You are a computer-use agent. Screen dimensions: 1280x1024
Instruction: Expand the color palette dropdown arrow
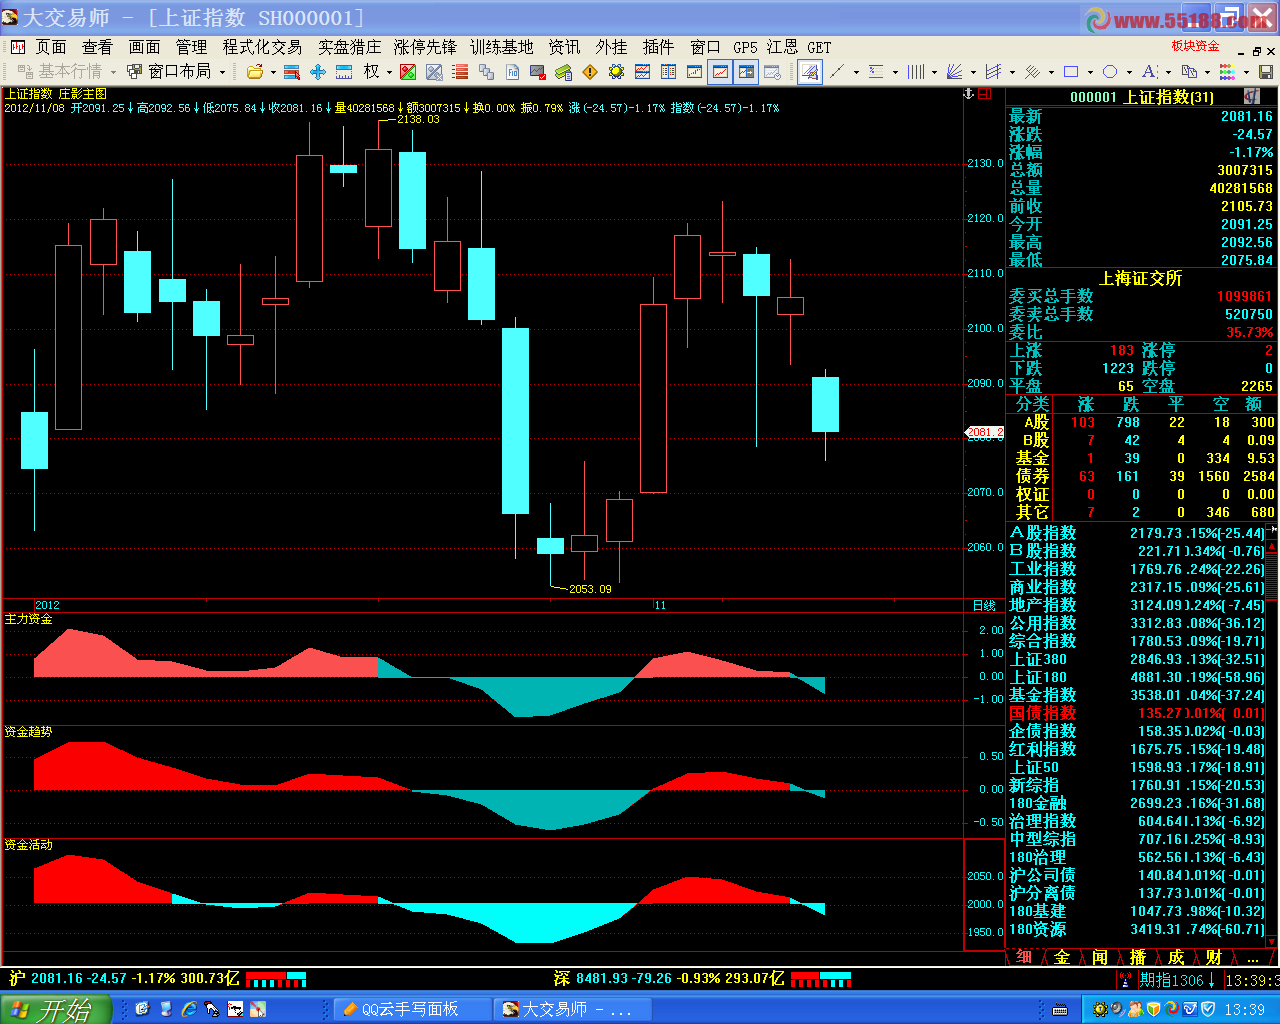point(1246,72)
